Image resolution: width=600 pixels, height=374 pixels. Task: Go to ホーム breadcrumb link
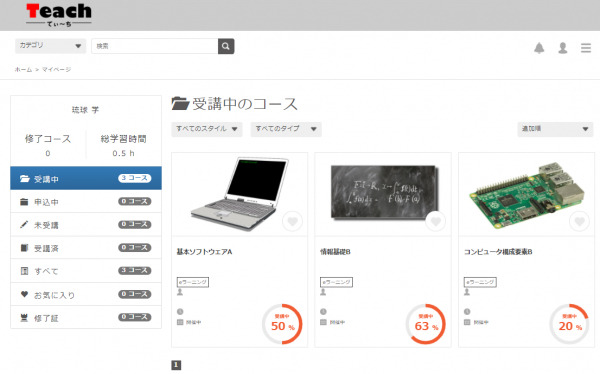coord(23,70)
